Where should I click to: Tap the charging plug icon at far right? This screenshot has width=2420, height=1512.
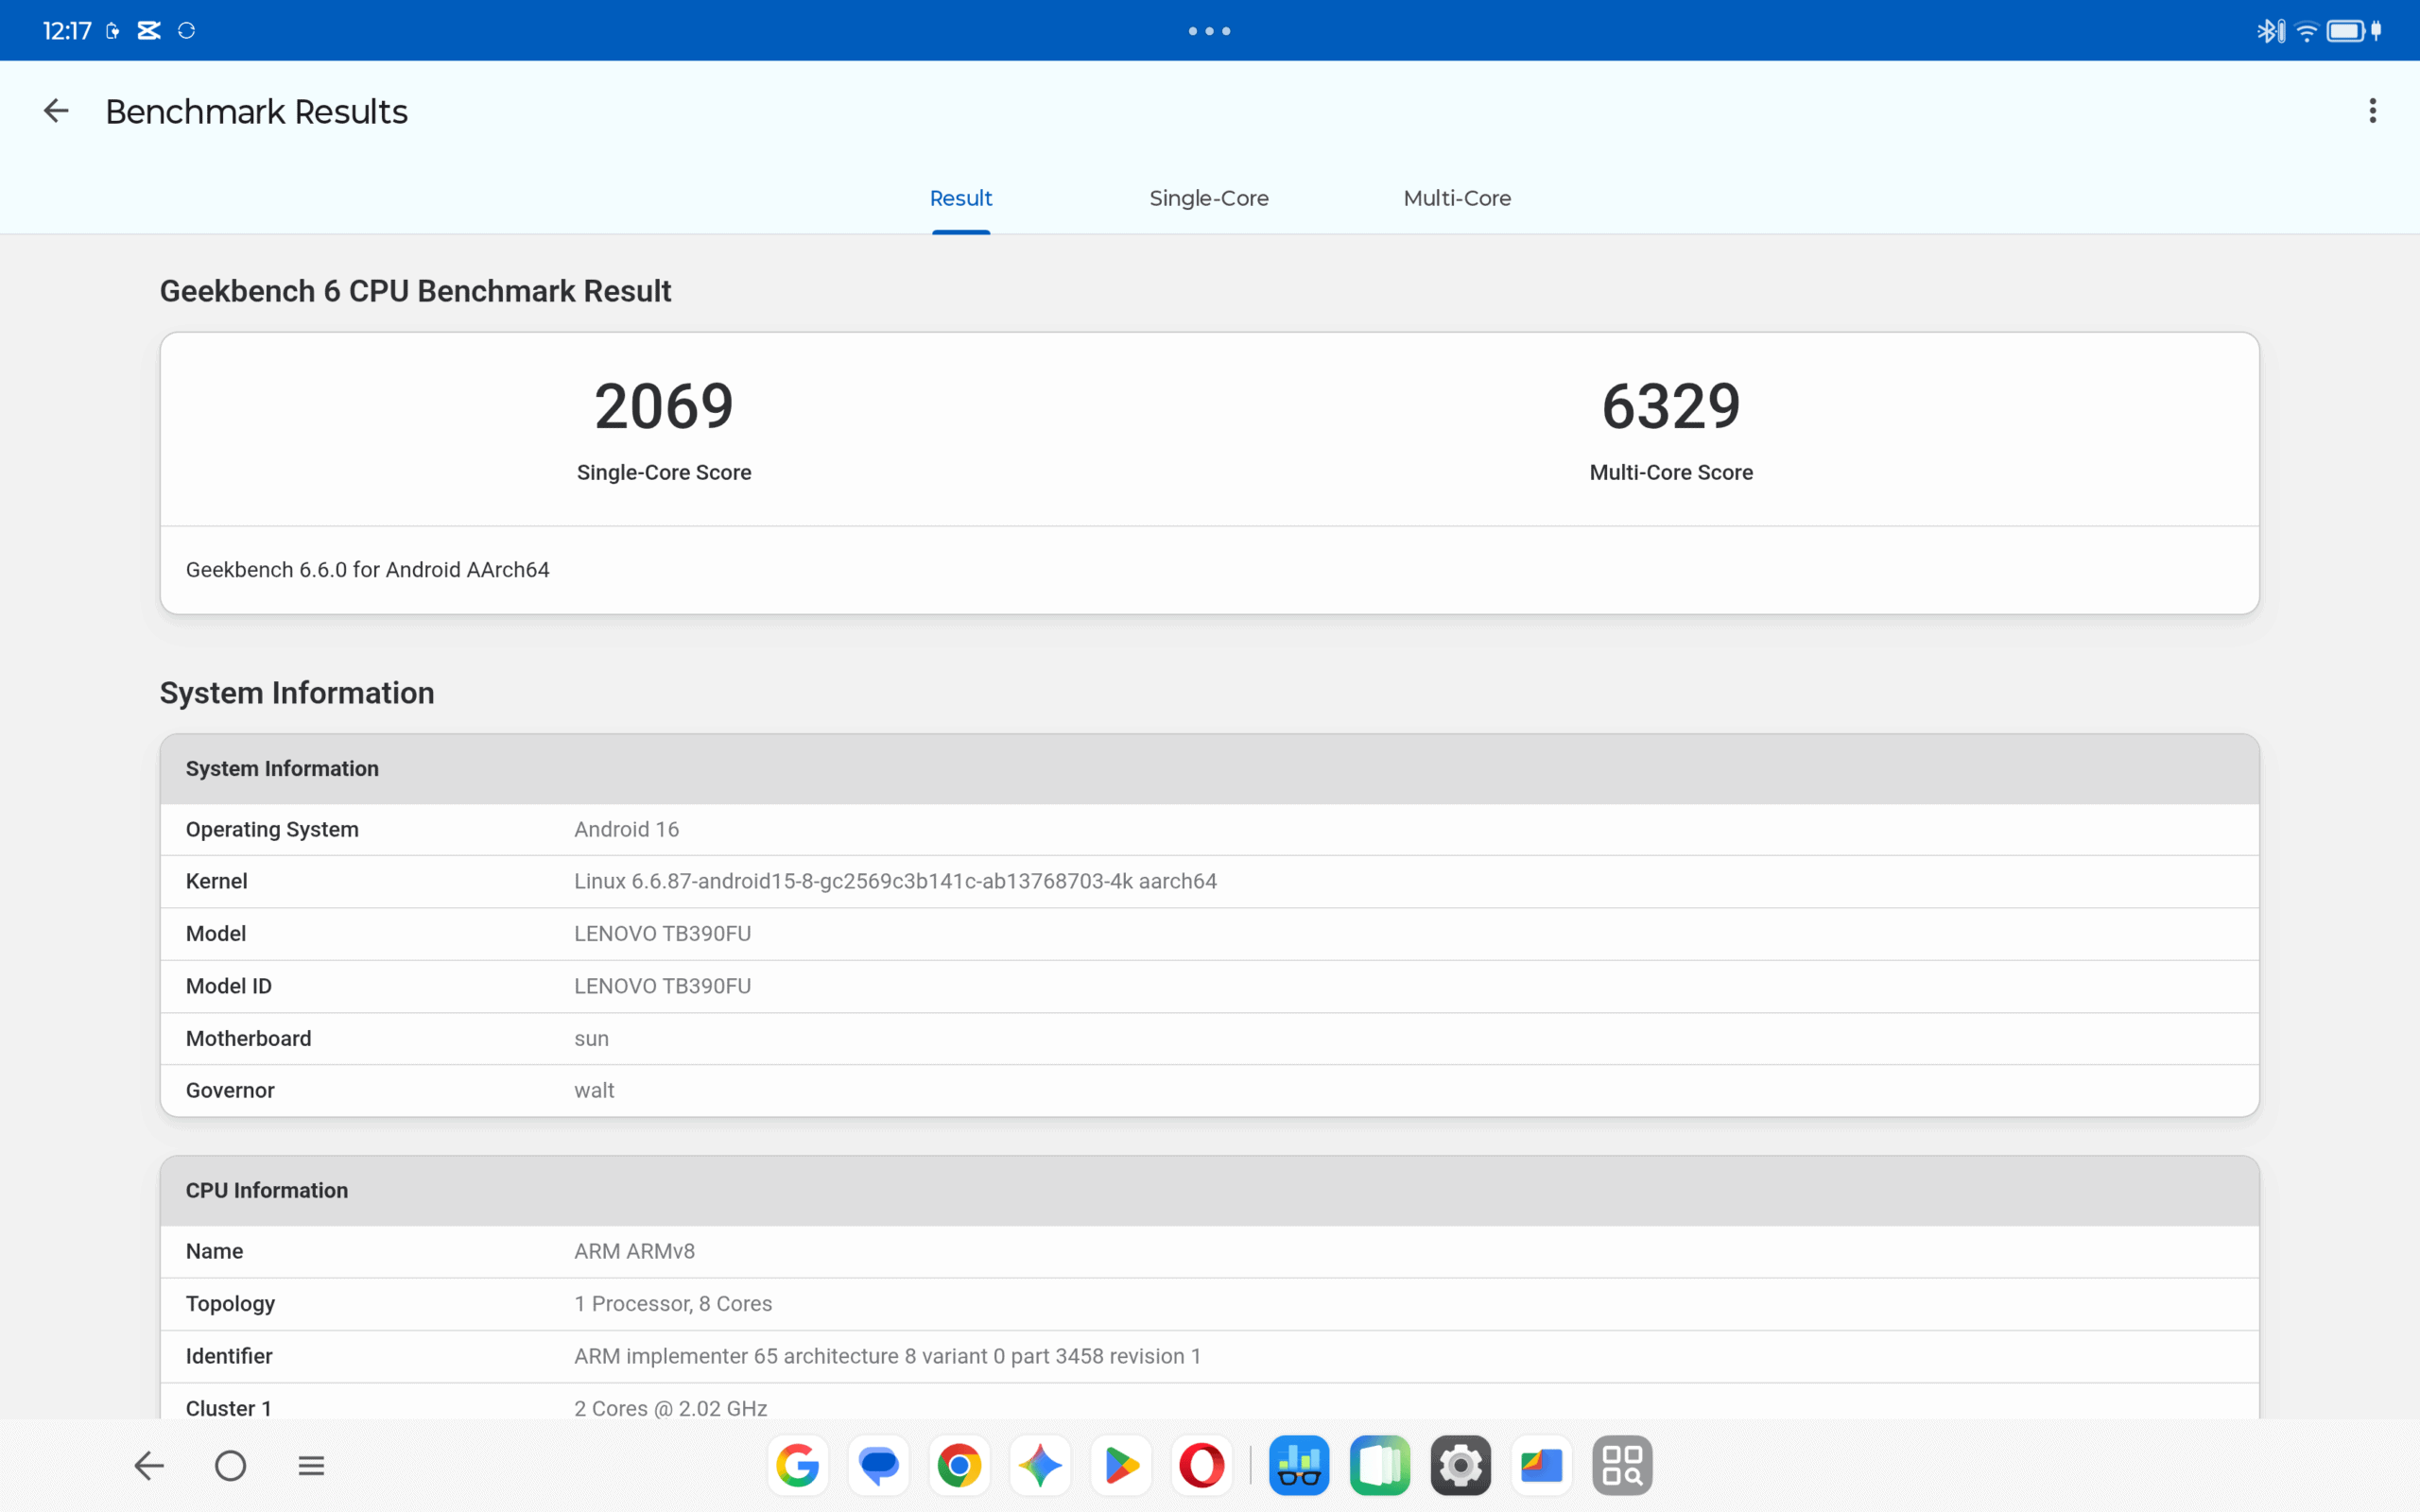pos(2376,31)
